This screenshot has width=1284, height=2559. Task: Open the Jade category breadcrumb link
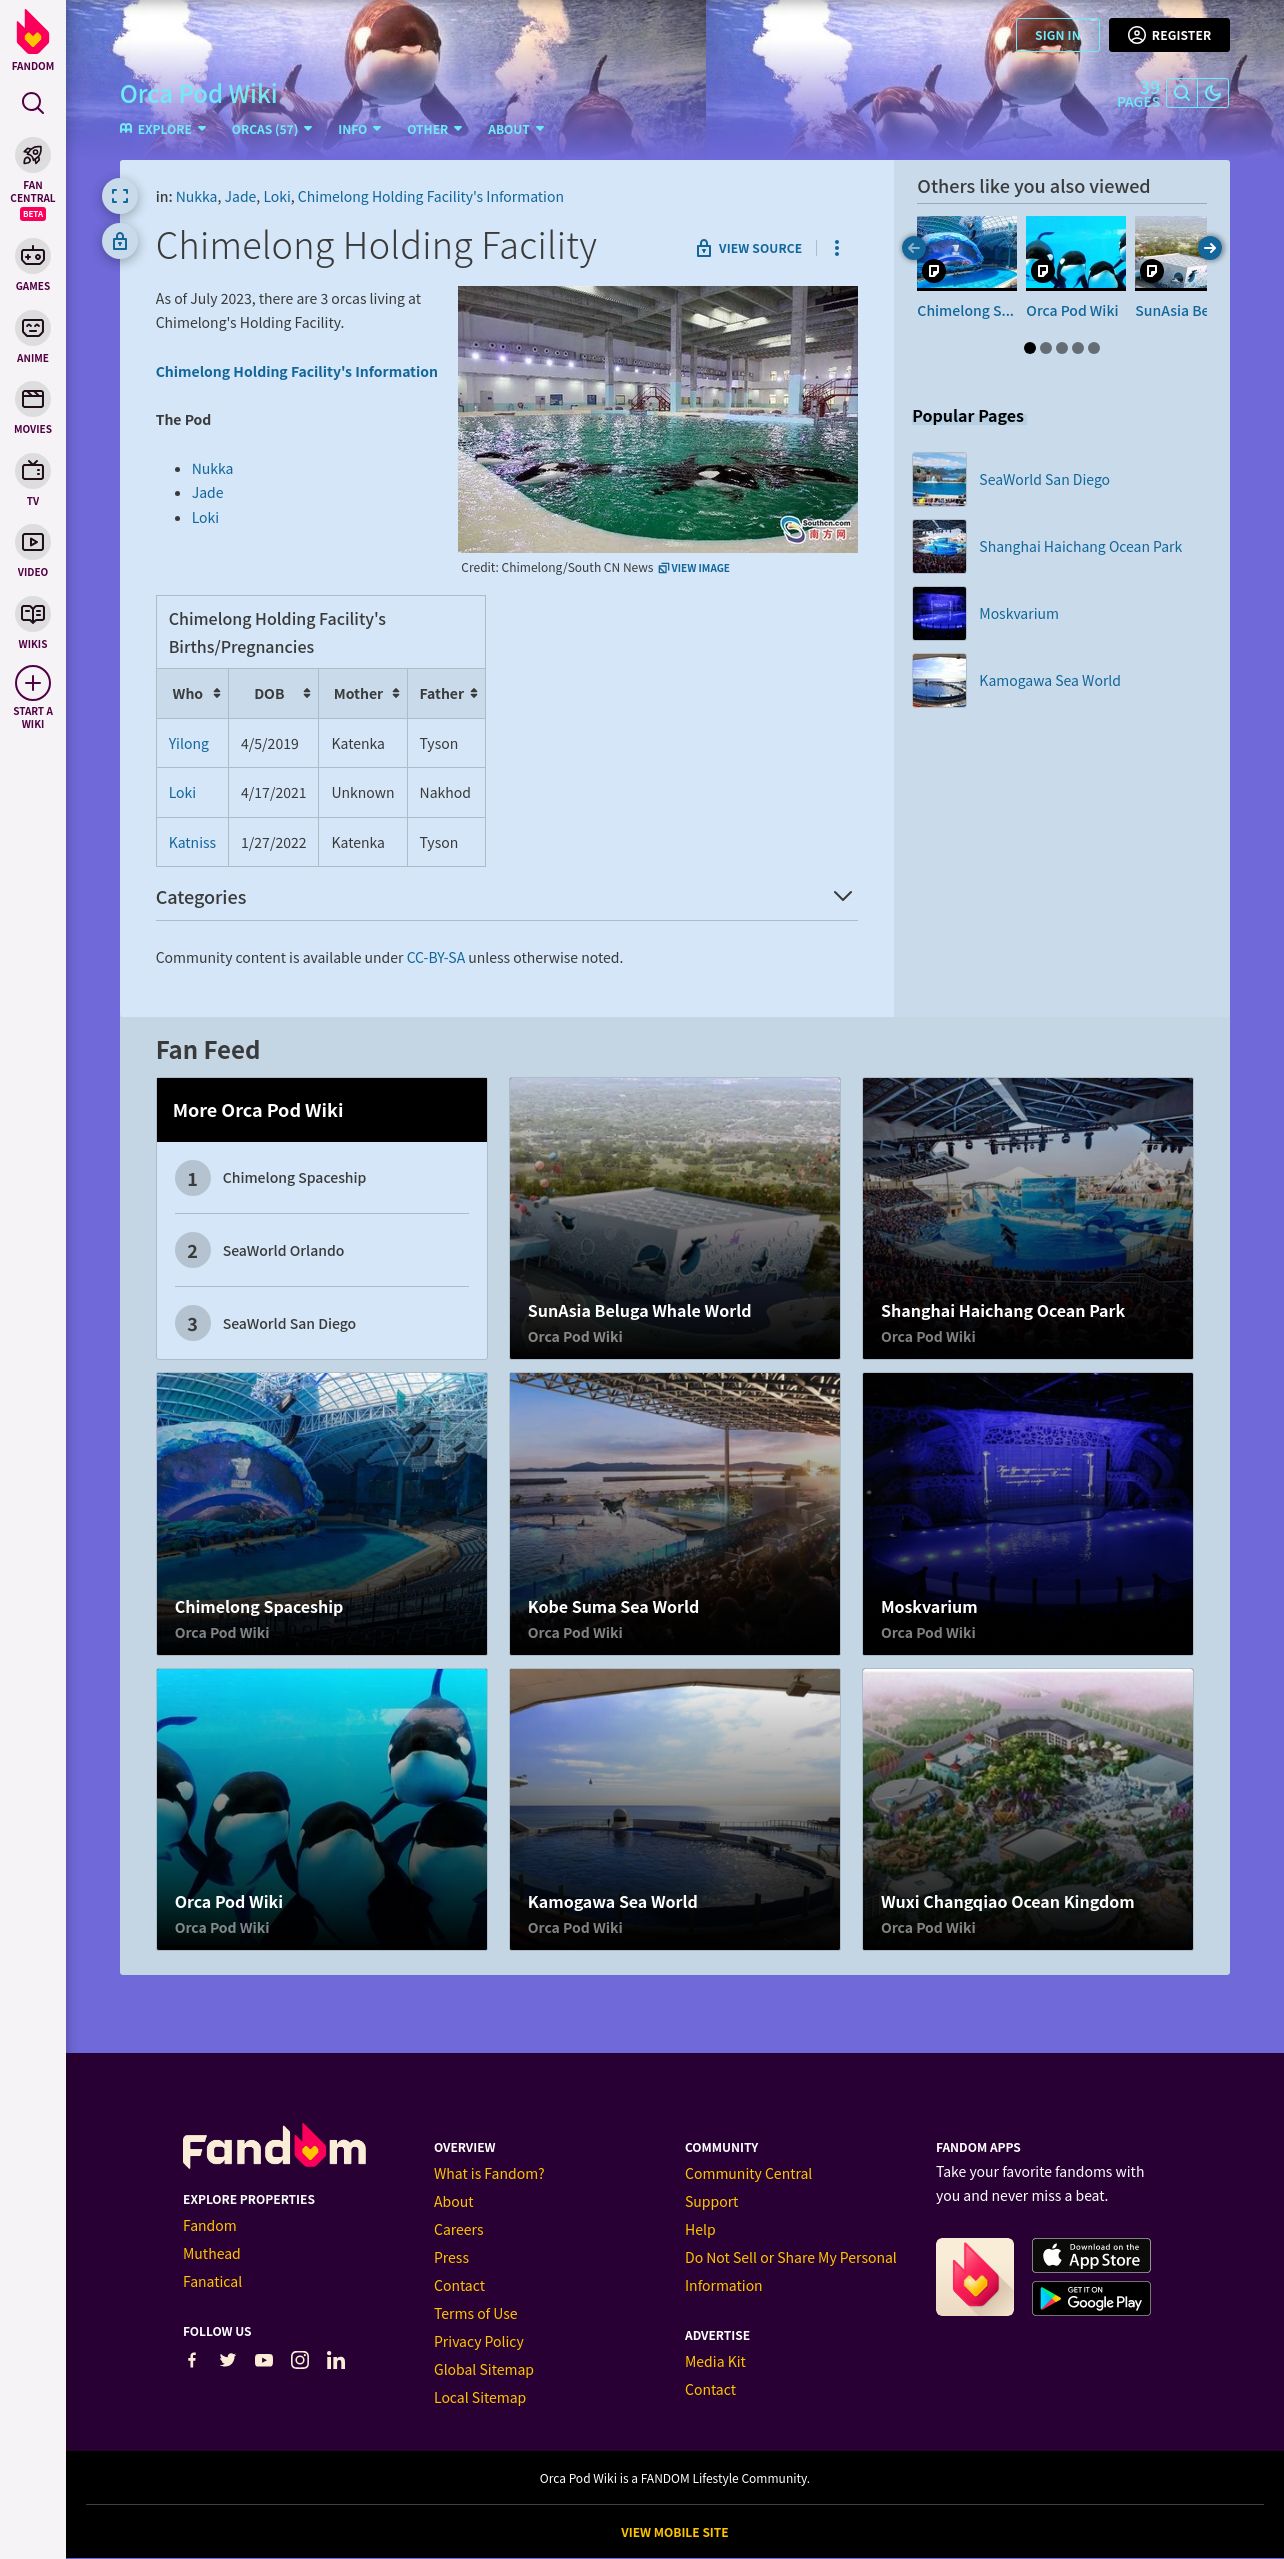pyautogui.click(x=240, y=197)
